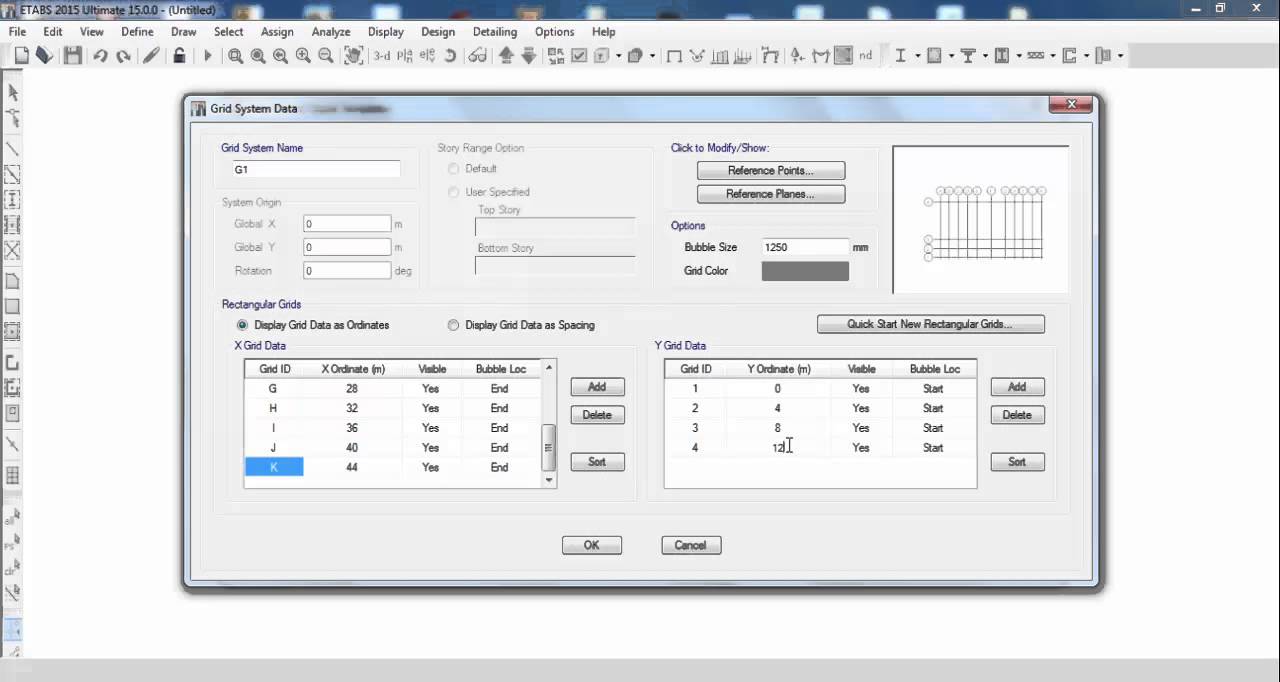Click the Pan hand icon
Viewport: 1280px width, 682px height.
coord(353,56)
